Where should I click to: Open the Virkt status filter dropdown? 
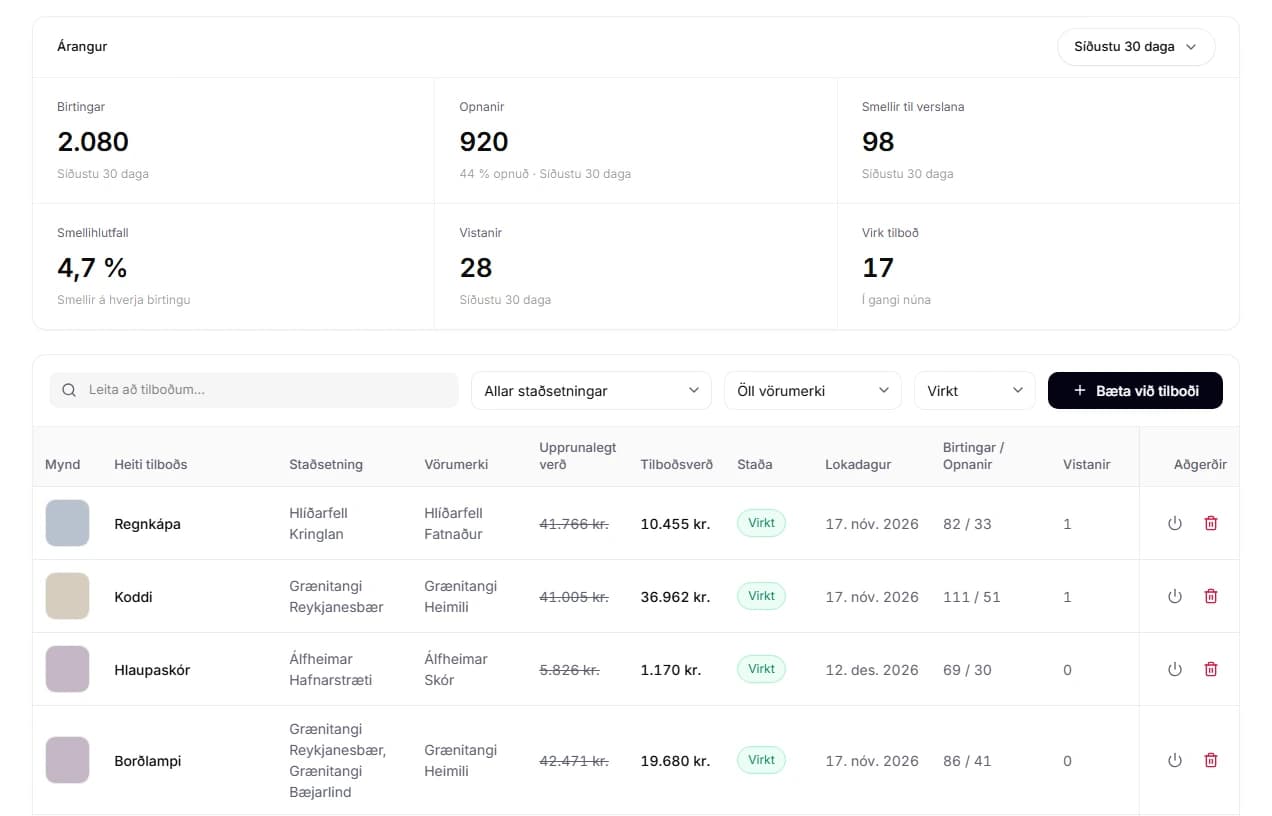(975, 391)
